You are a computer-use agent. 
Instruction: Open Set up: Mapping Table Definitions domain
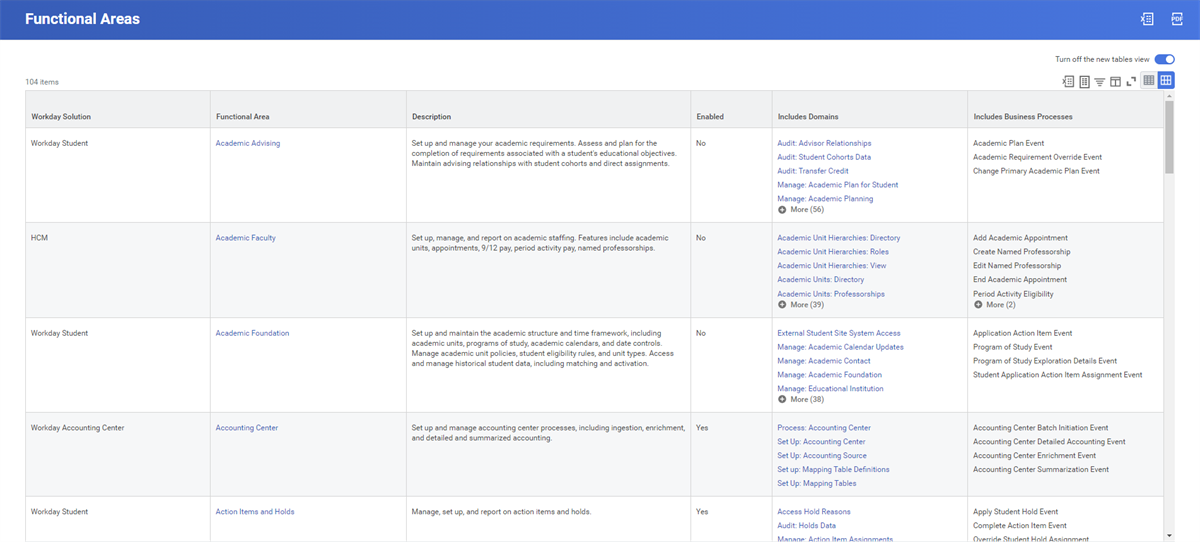coord(833,470)
